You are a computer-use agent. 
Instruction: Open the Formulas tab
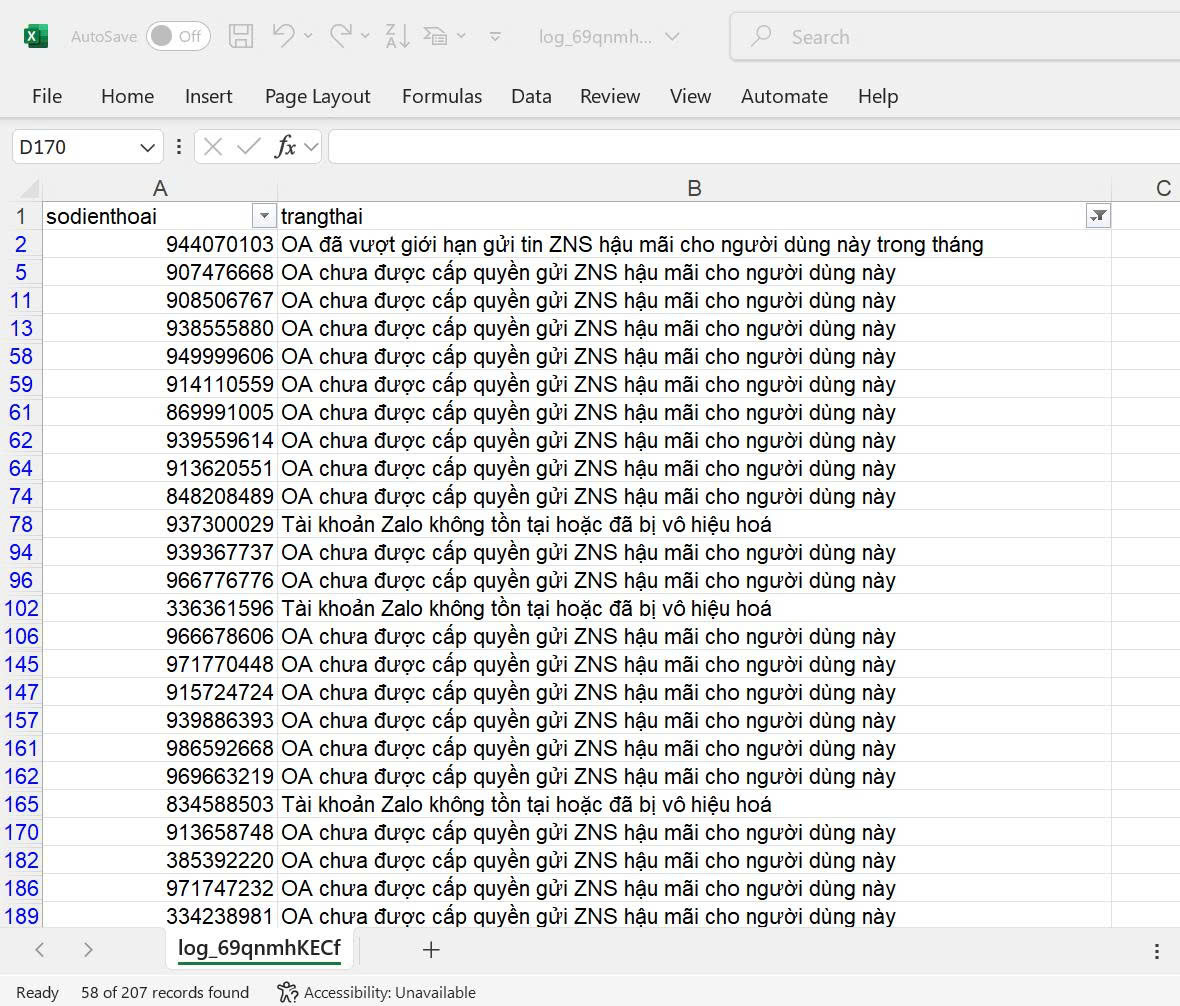click(442, 96)
